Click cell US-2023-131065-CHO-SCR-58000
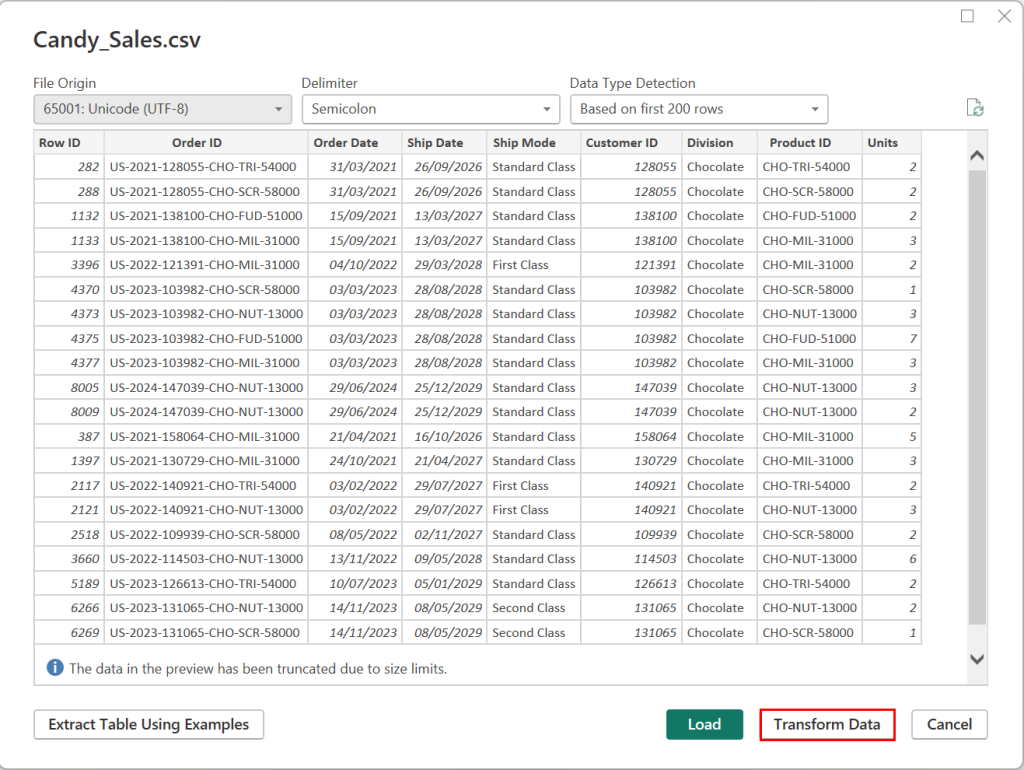 [206, 632]
